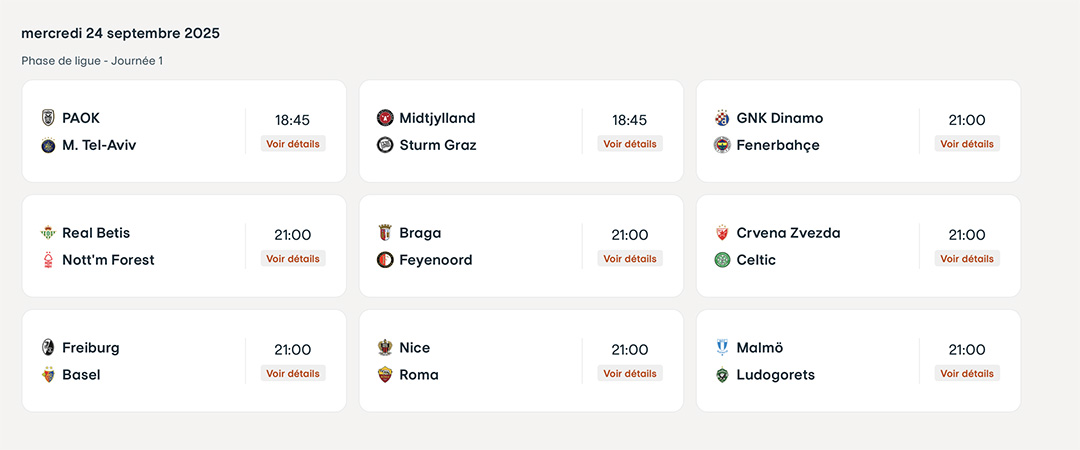Click the Nott'm Forest crest icon
1080x450 pixels.
coord(48,260)
